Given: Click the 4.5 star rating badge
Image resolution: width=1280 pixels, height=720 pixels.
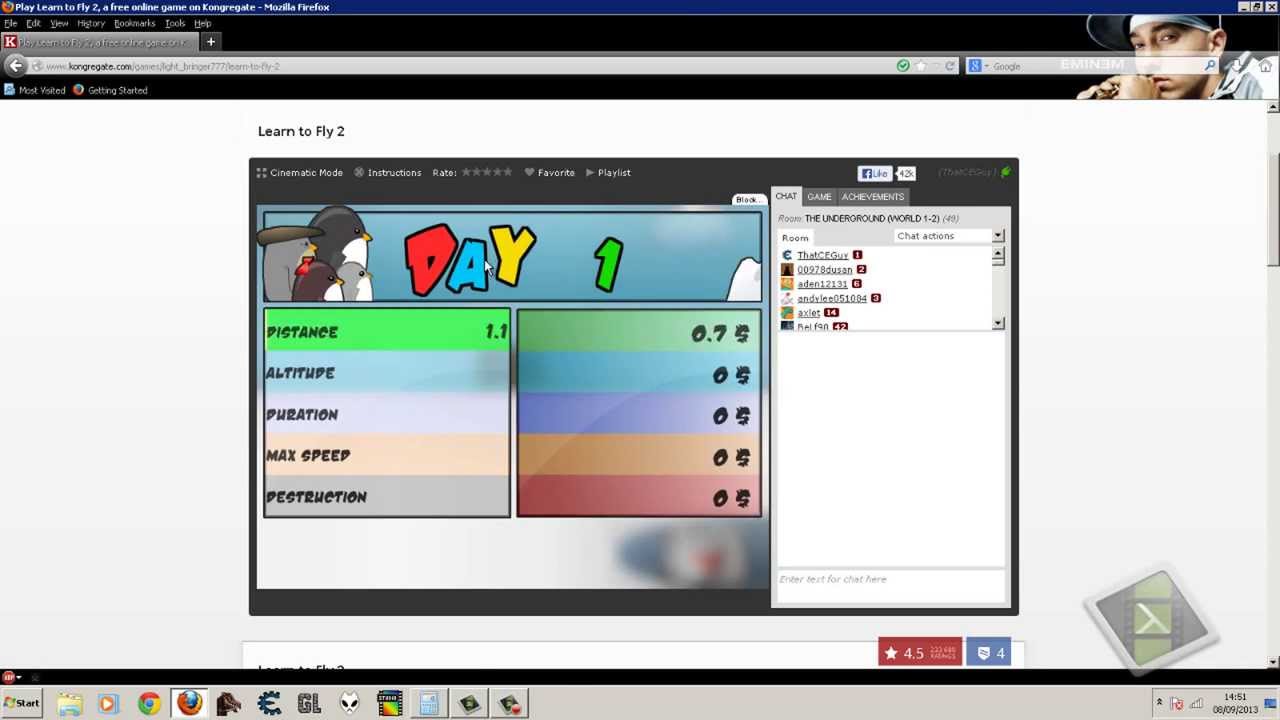Looking at the screenshot, I should point(920,653).
